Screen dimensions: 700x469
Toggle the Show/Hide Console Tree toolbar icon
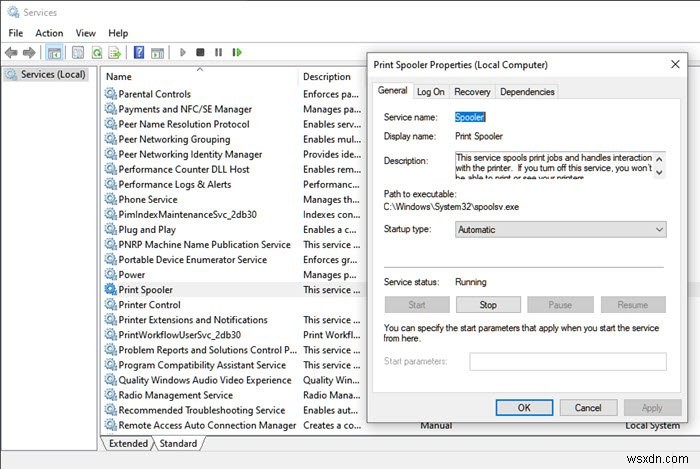point(55,52)
